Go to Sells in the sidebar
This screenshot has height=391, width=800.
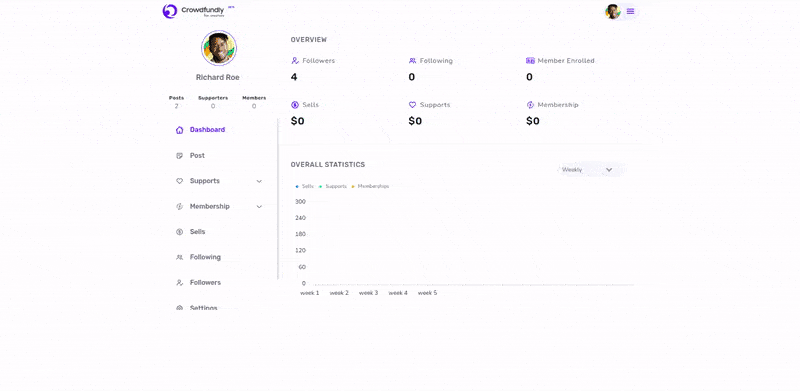[197, 232]
